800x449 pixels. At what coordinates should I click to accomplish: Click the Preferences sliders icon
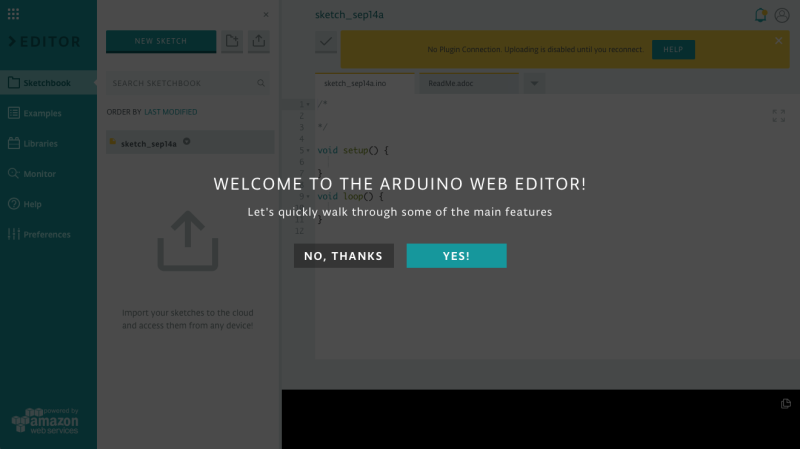click(14, 234)
